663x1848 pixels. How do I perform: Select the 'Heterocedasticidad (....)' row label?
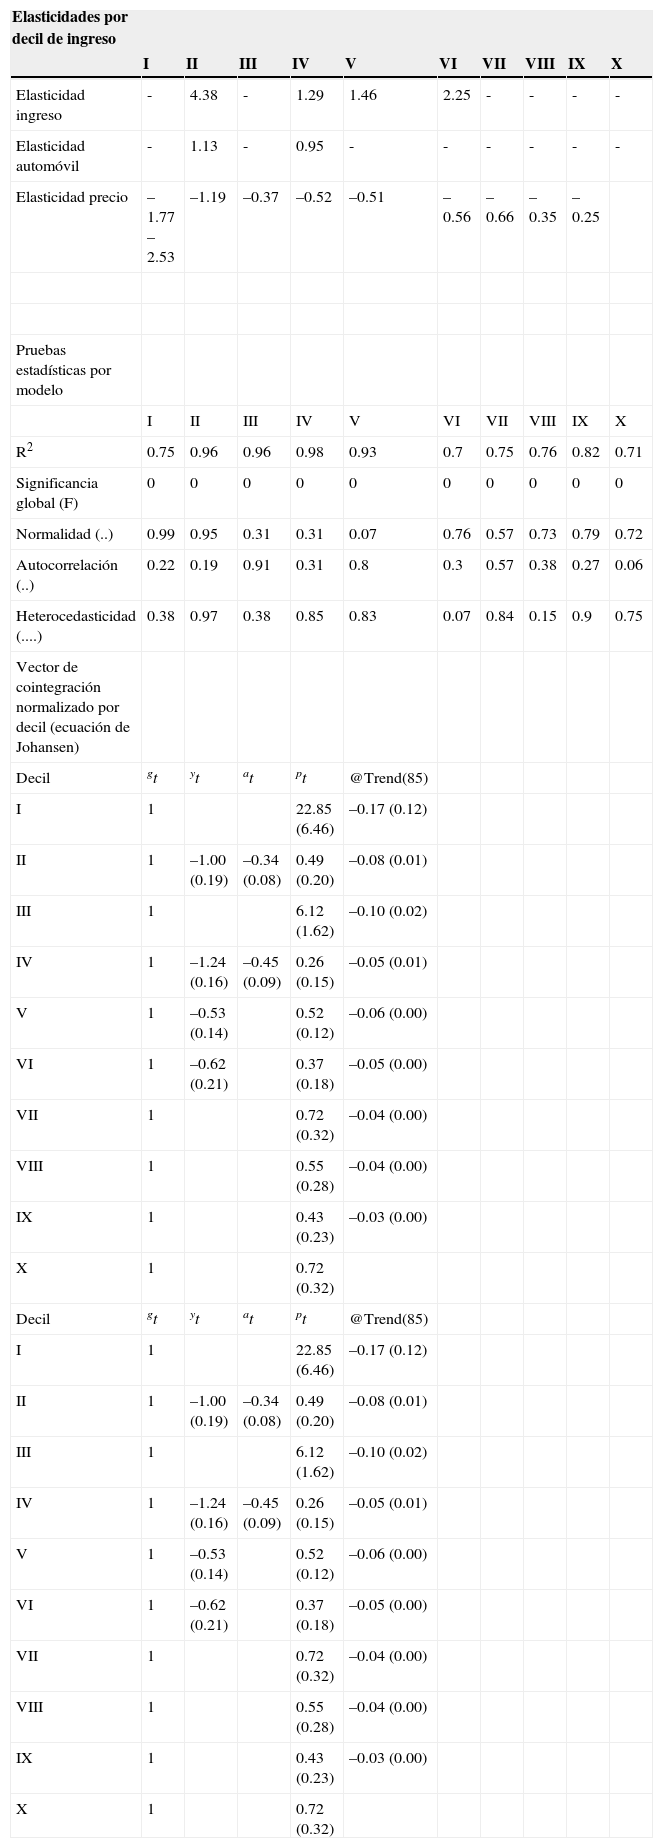[76, 626]
